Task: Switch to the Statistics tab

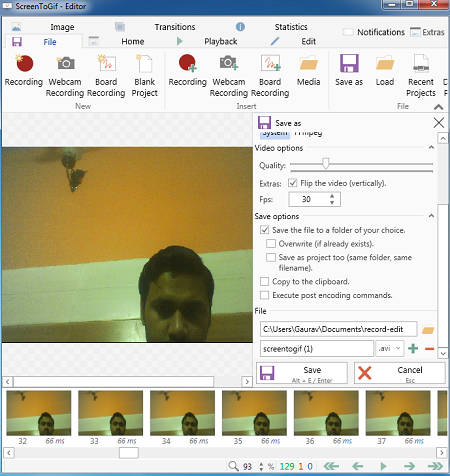Action: [x=291, y=27]
